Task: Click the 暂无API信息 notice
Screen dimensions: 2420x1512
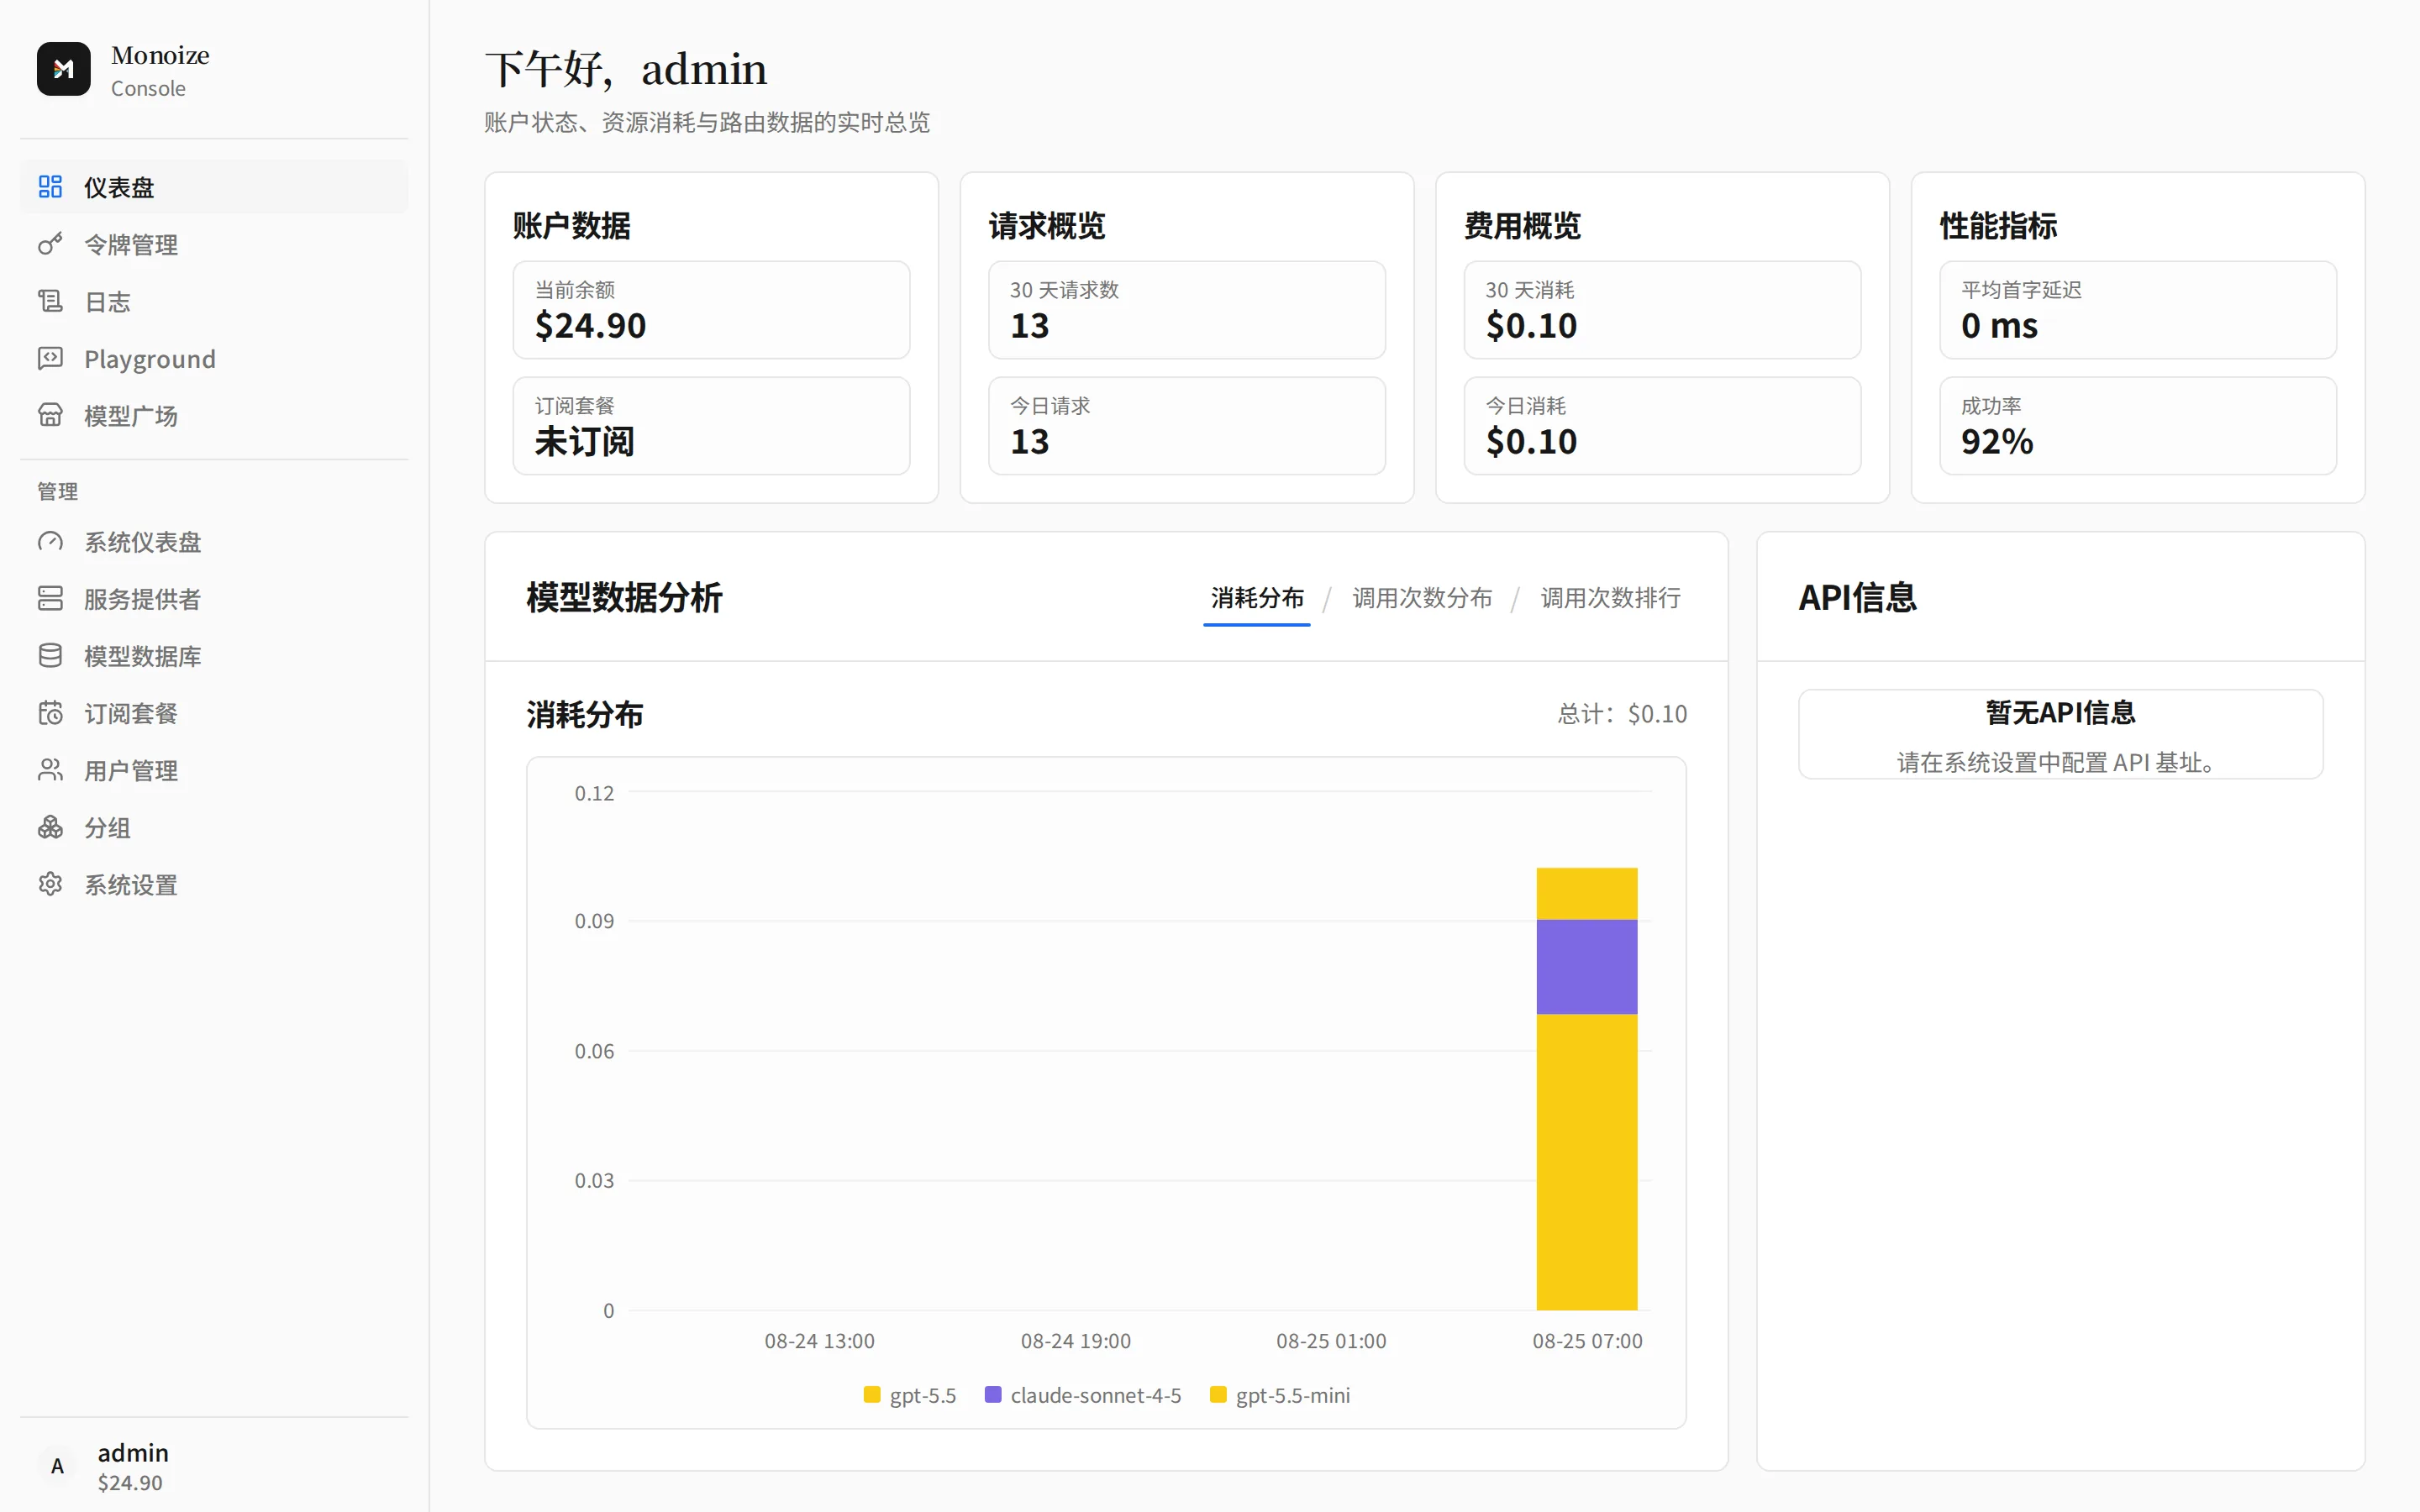Action: click(x=2061, y=734)
